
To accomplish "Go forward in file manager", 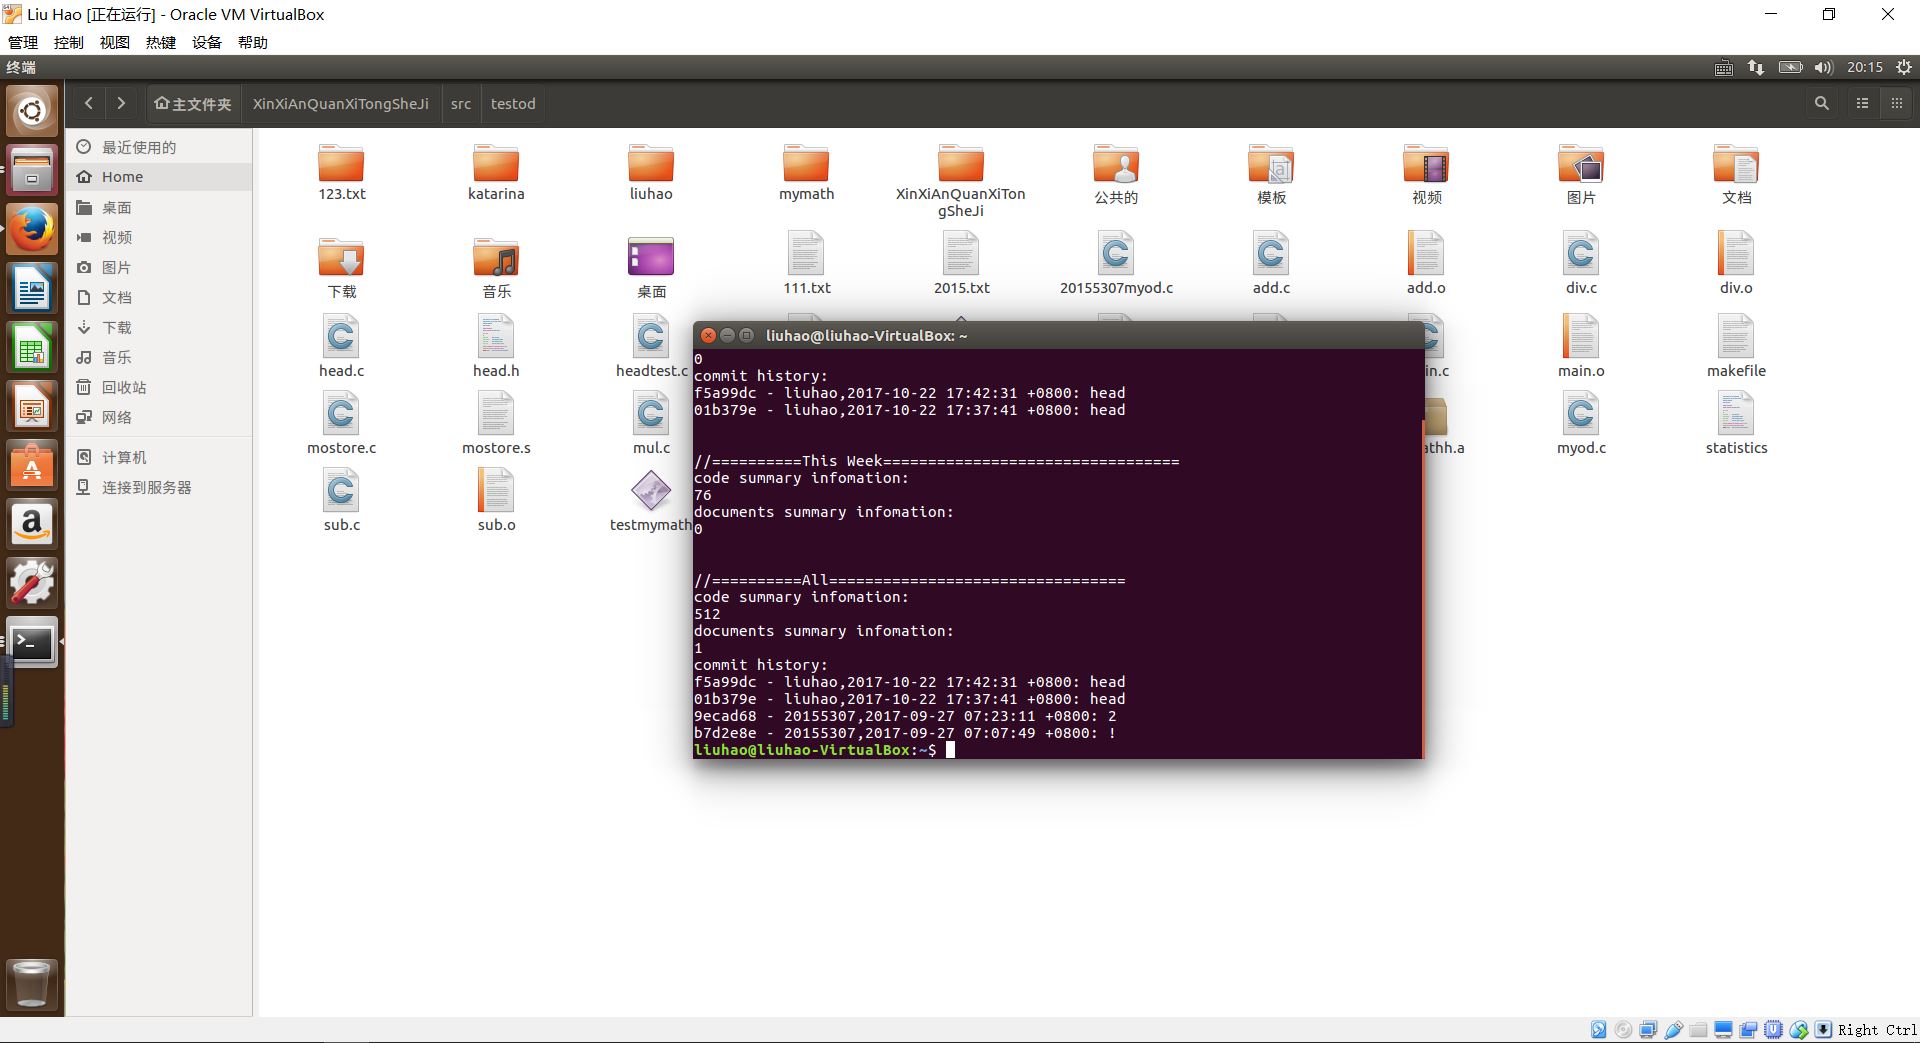I will point(121,103).
